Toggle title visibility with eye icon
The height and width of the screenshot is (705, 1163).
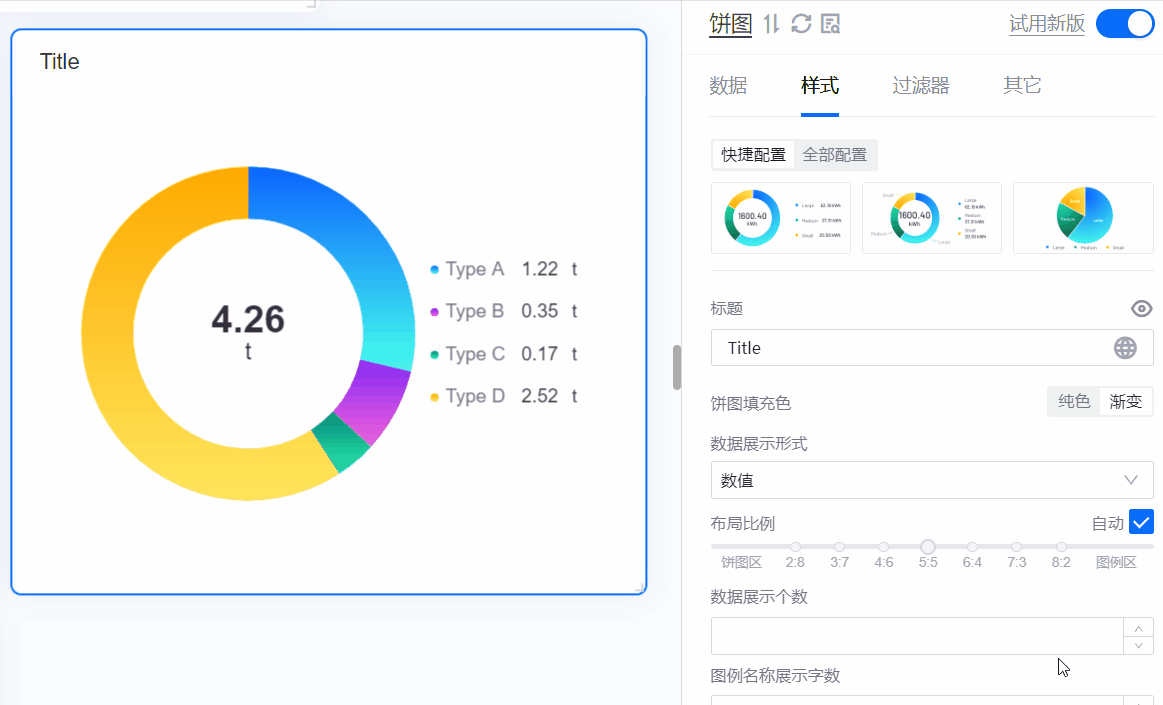(x=1141, y=308)
